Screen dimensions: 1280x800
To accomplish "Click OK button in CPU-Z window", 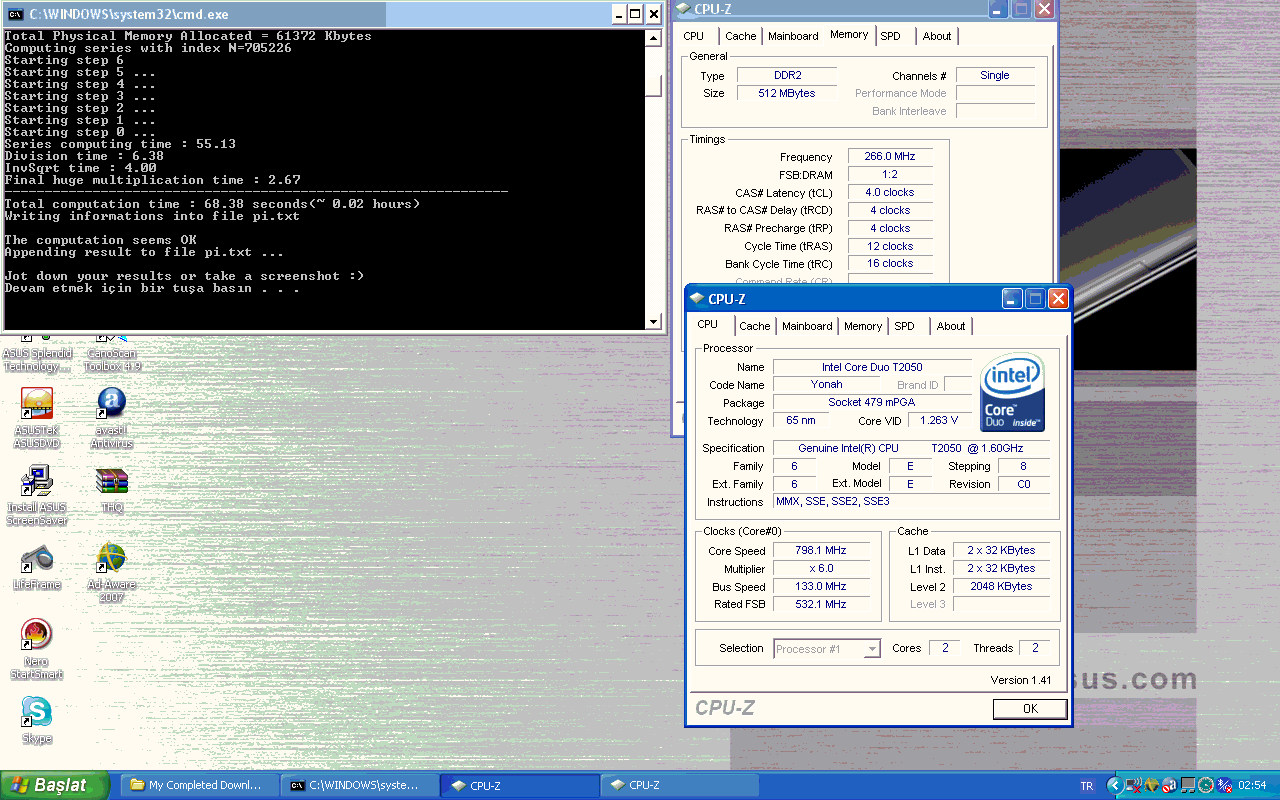I will point(1030,708).
